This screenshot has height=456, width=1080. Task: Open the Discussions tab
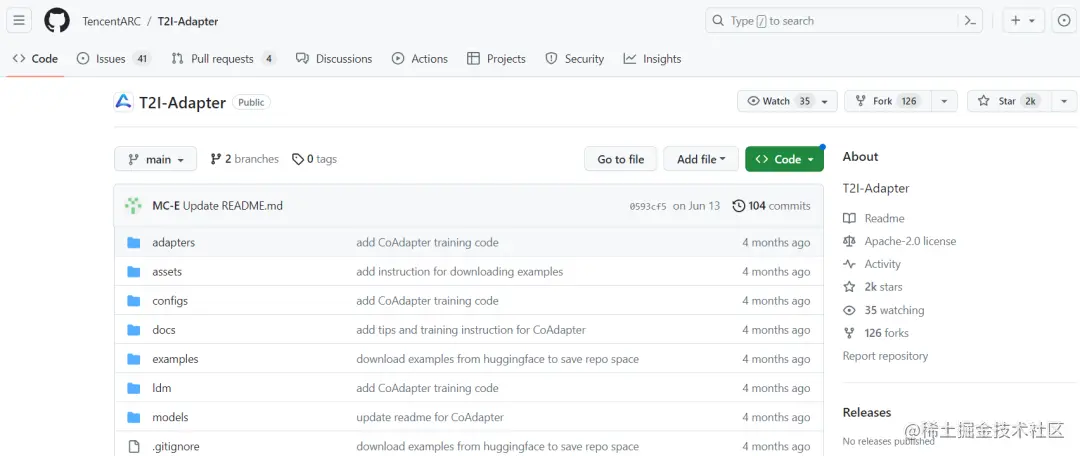click(x=334, y=59)
